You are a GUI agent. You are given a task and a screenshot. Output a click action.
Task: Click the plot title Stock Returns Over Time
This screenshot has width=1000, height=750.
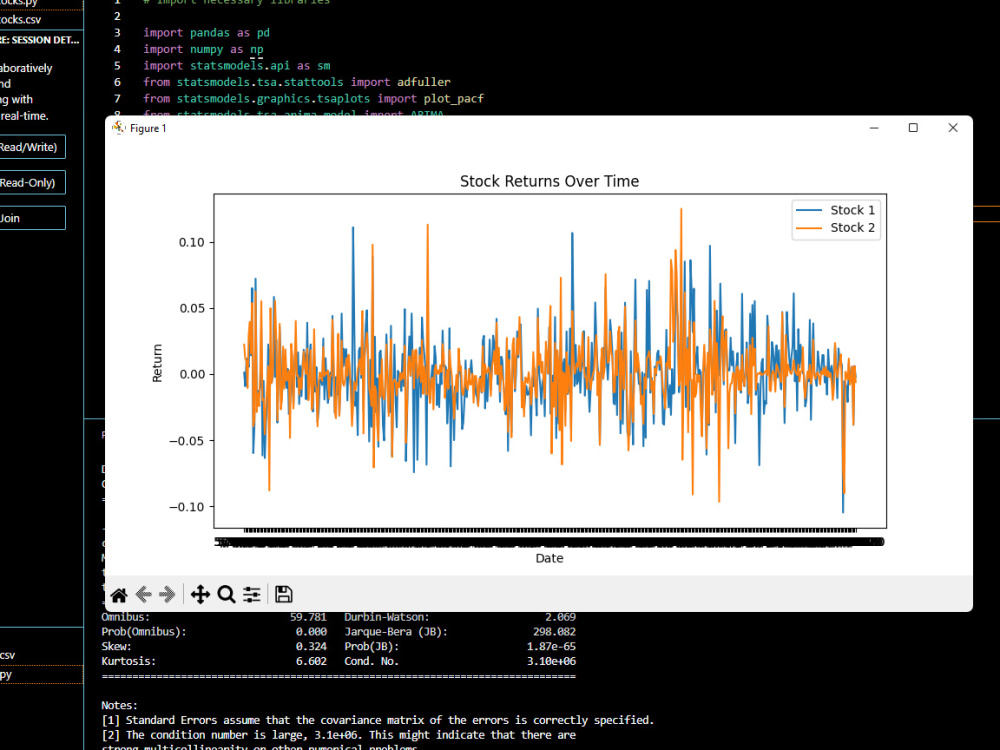(550, 181)
